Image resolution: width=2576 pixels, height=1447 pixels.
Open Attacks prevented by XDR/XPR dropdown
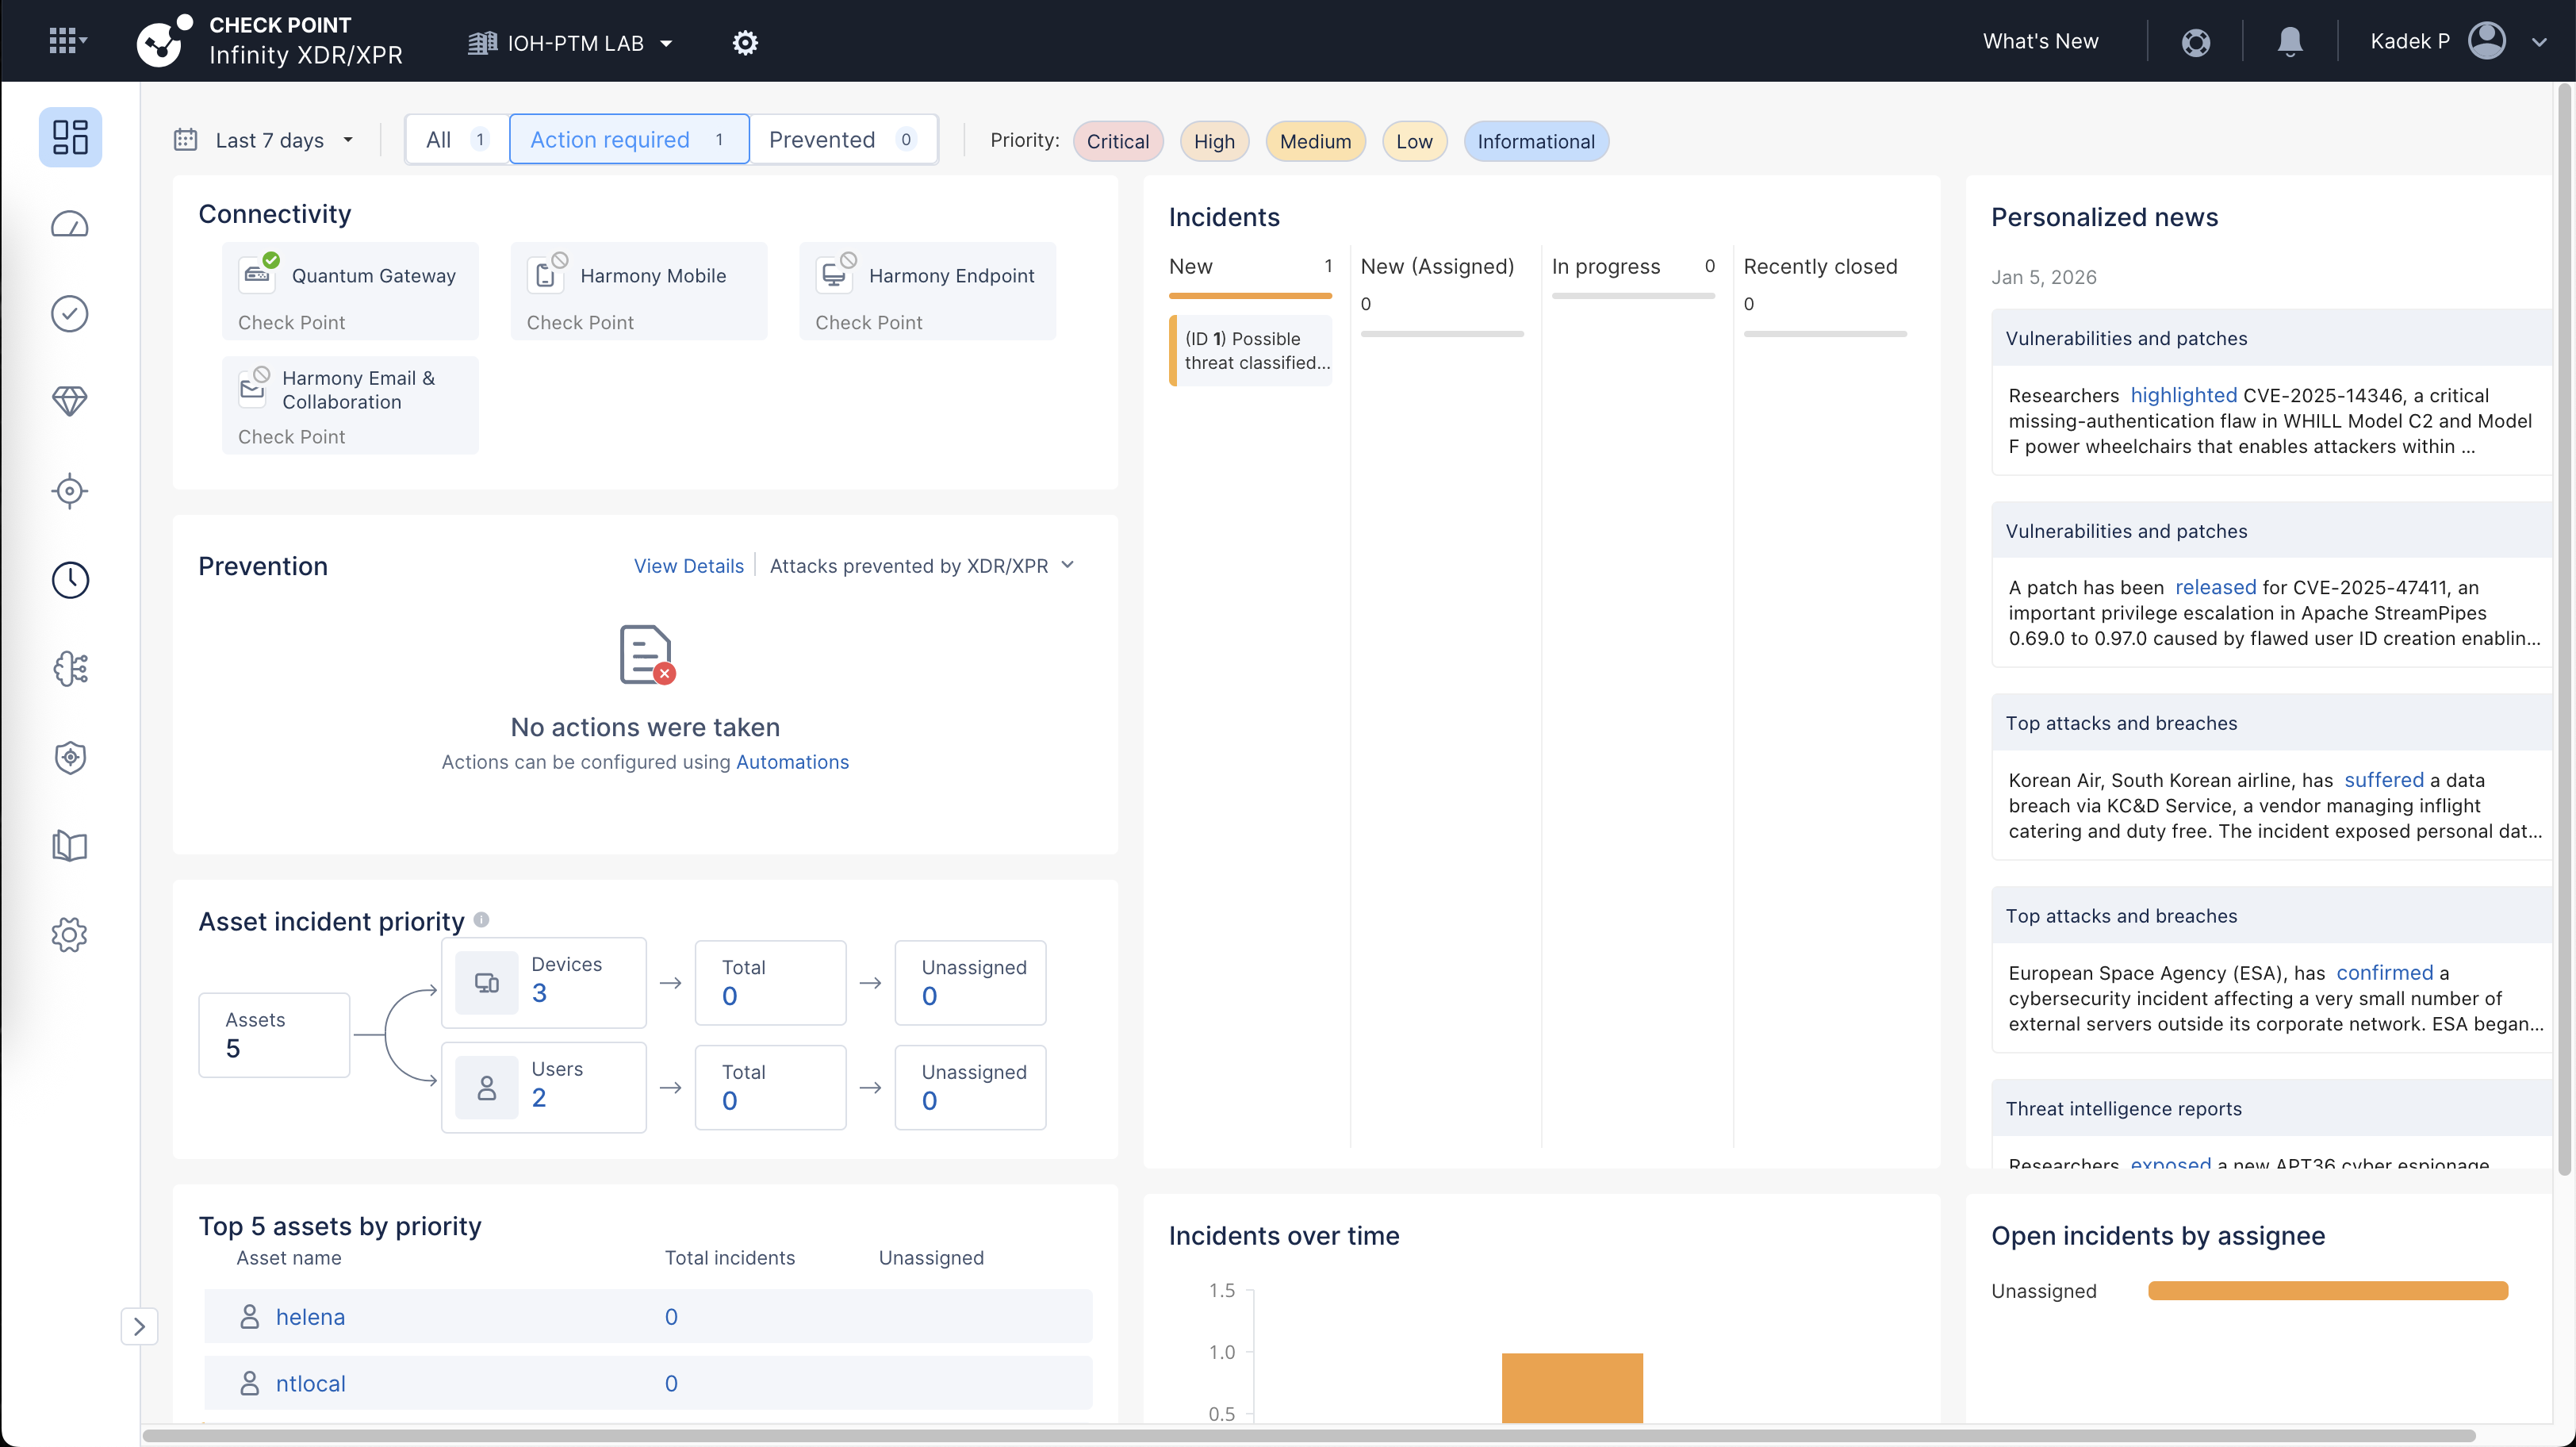coord(921,566)
